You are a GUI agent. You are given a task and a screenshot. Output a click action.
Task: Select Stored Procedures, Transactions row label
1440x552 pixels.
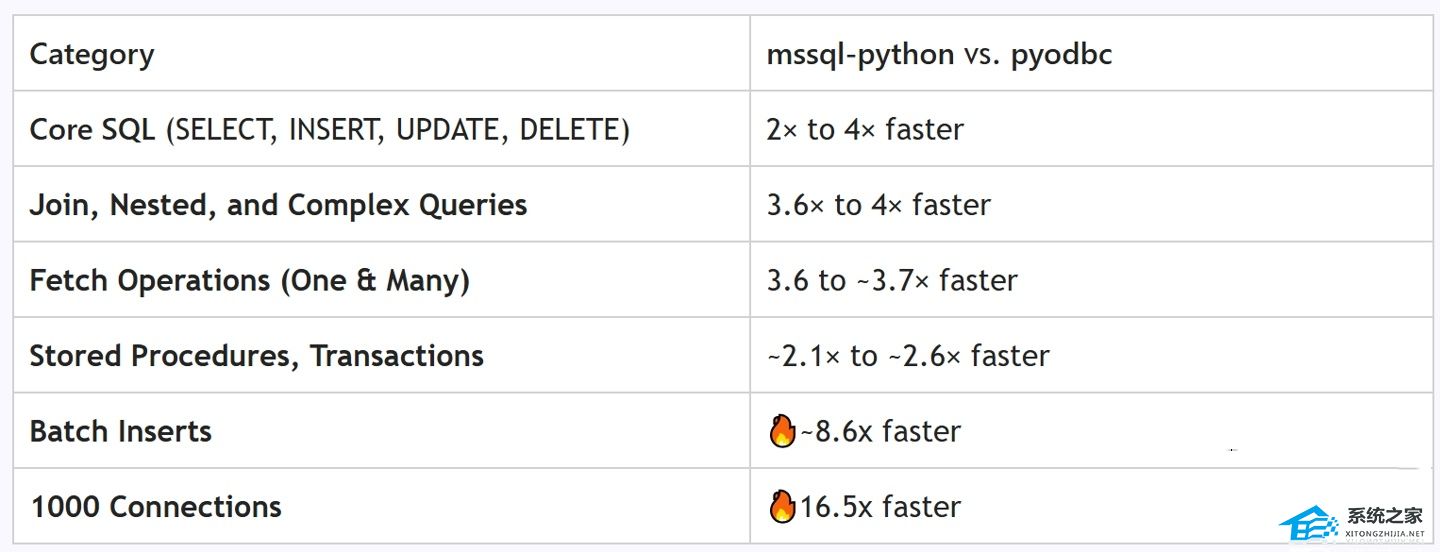256,356
